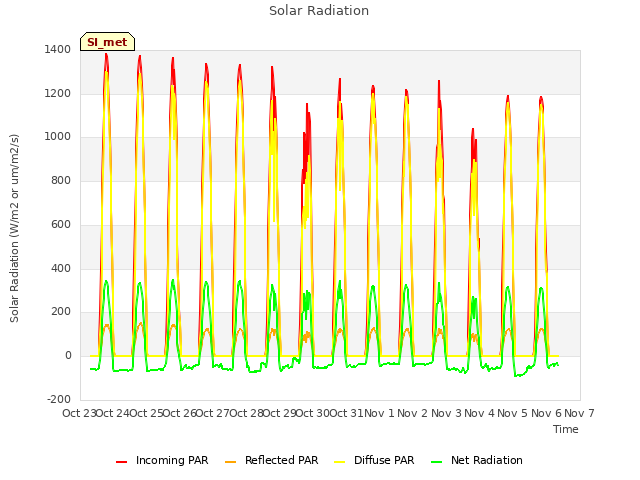Click the 600 y-axis tick label
The image size is (640, 480).
61,224
